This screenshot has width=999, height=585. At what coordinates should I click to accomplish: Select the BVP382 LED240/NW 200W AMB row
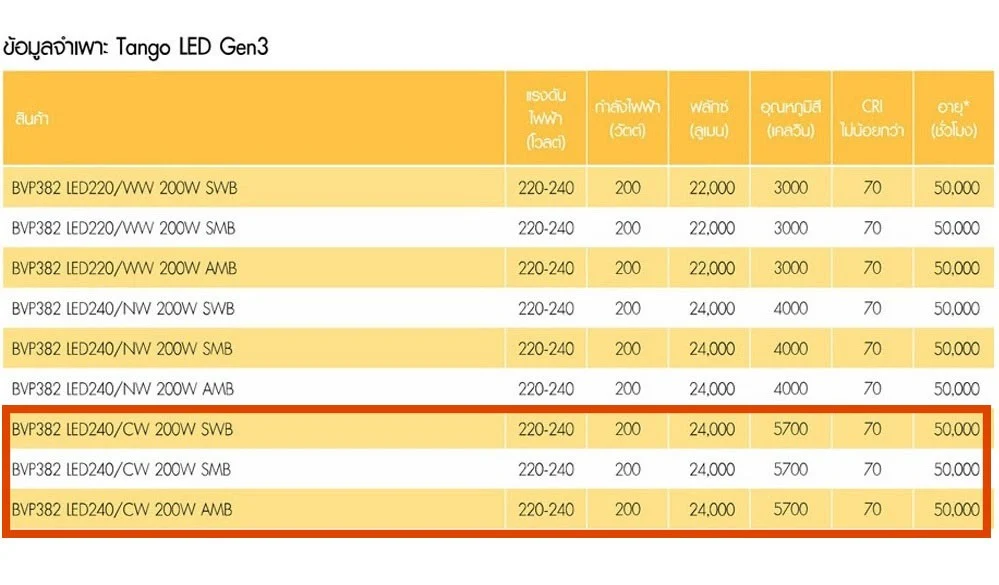coord(498,389)
